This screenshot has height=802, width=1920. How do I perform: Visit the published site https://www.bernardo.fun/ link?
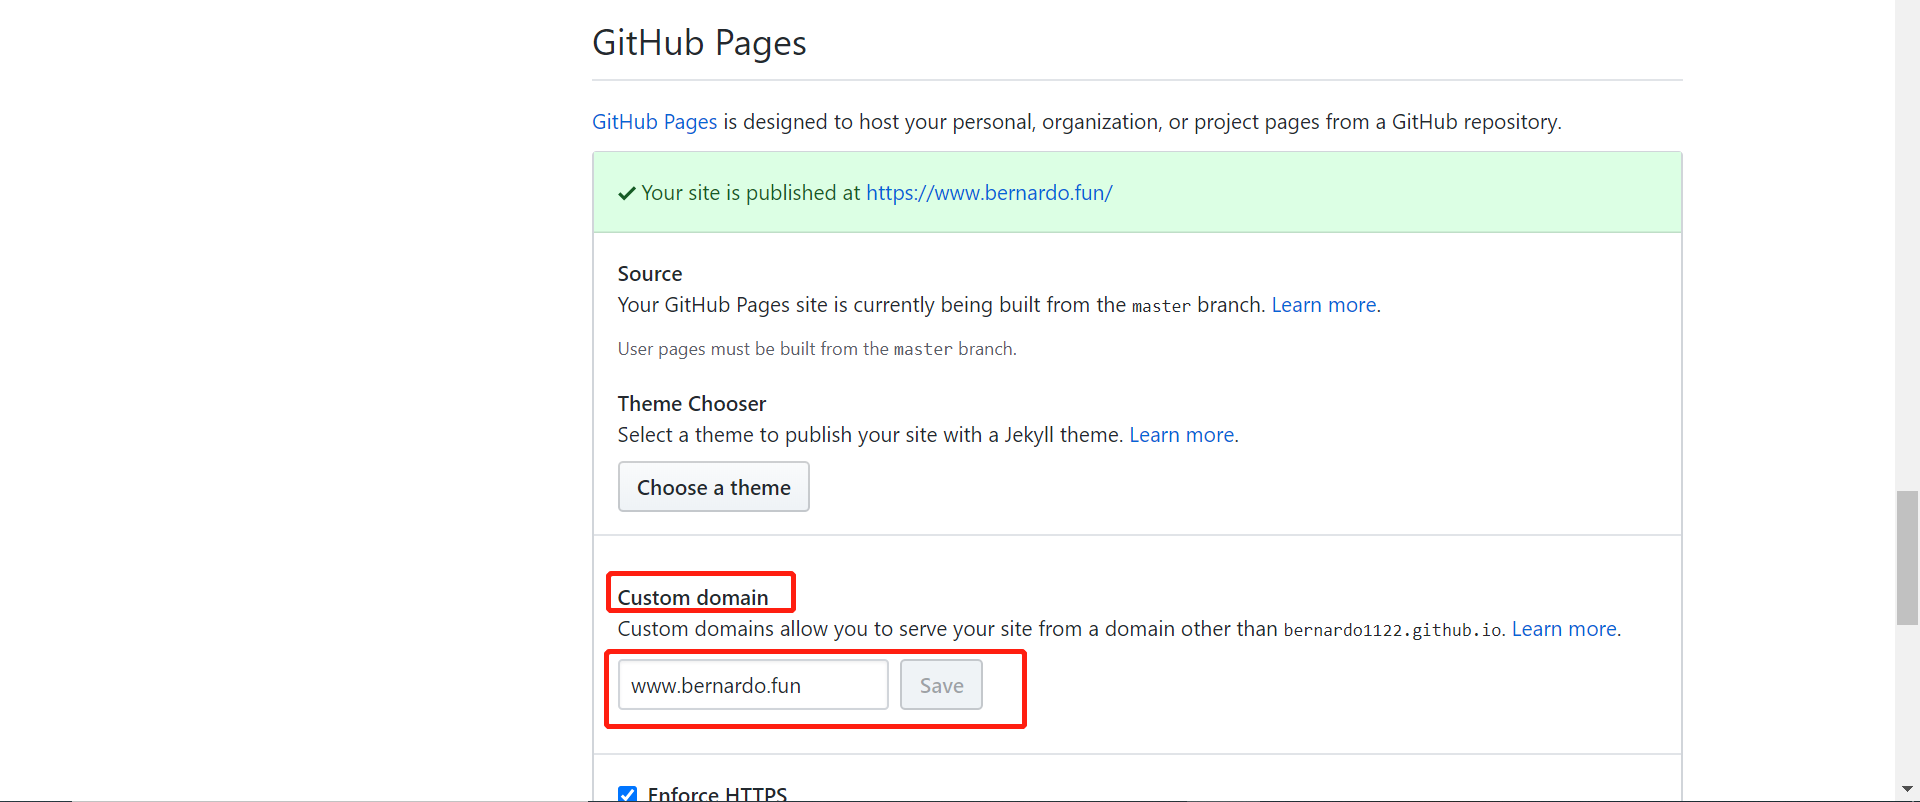tap(989, 193)
